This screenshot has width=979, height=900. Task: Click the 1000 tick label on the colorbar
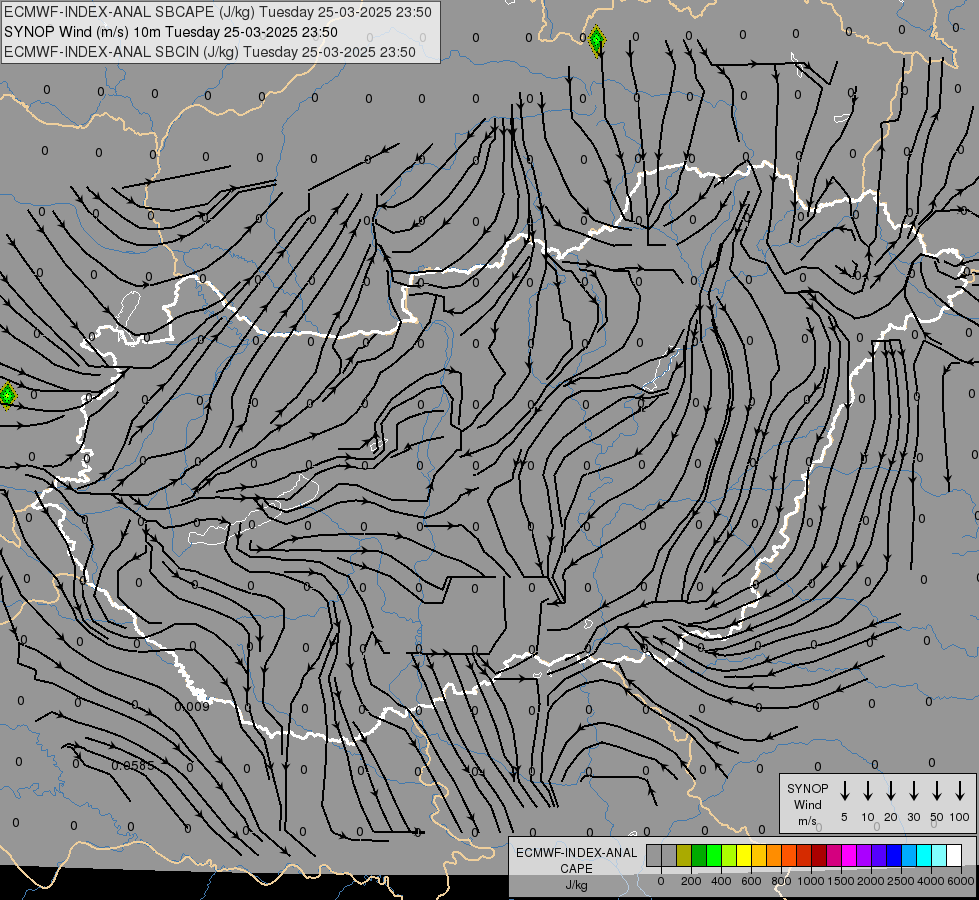tap(811, 881)
